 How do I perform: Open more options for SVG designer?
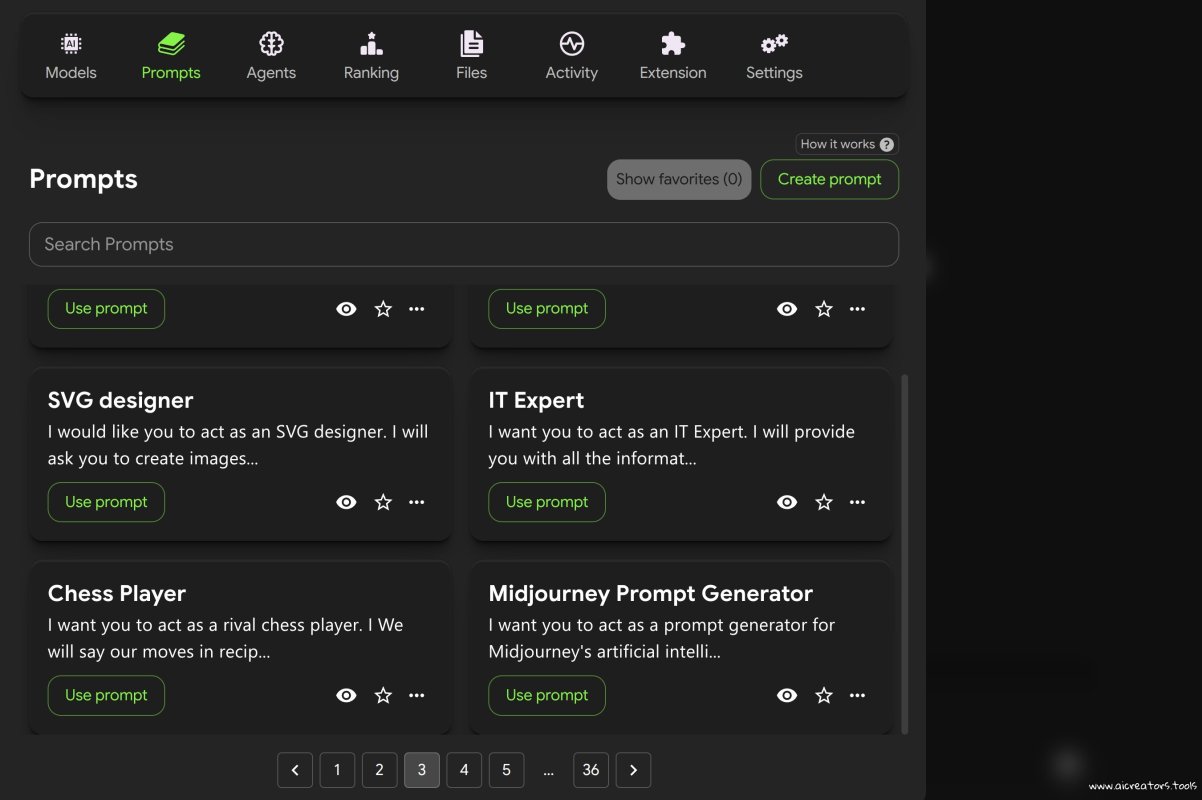tap(416, 502)
